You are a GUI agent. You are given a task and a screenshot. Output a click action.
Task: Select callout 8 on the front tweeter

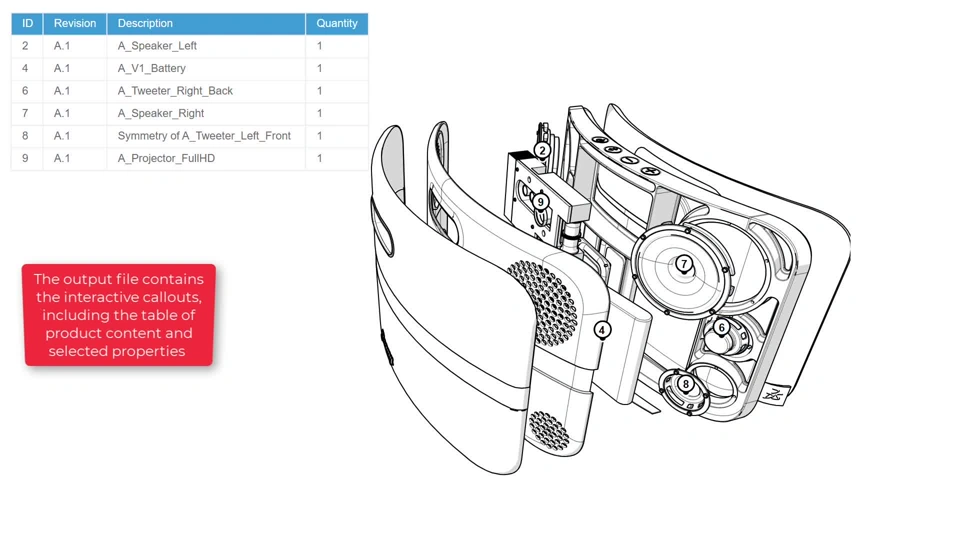(686, 384)
